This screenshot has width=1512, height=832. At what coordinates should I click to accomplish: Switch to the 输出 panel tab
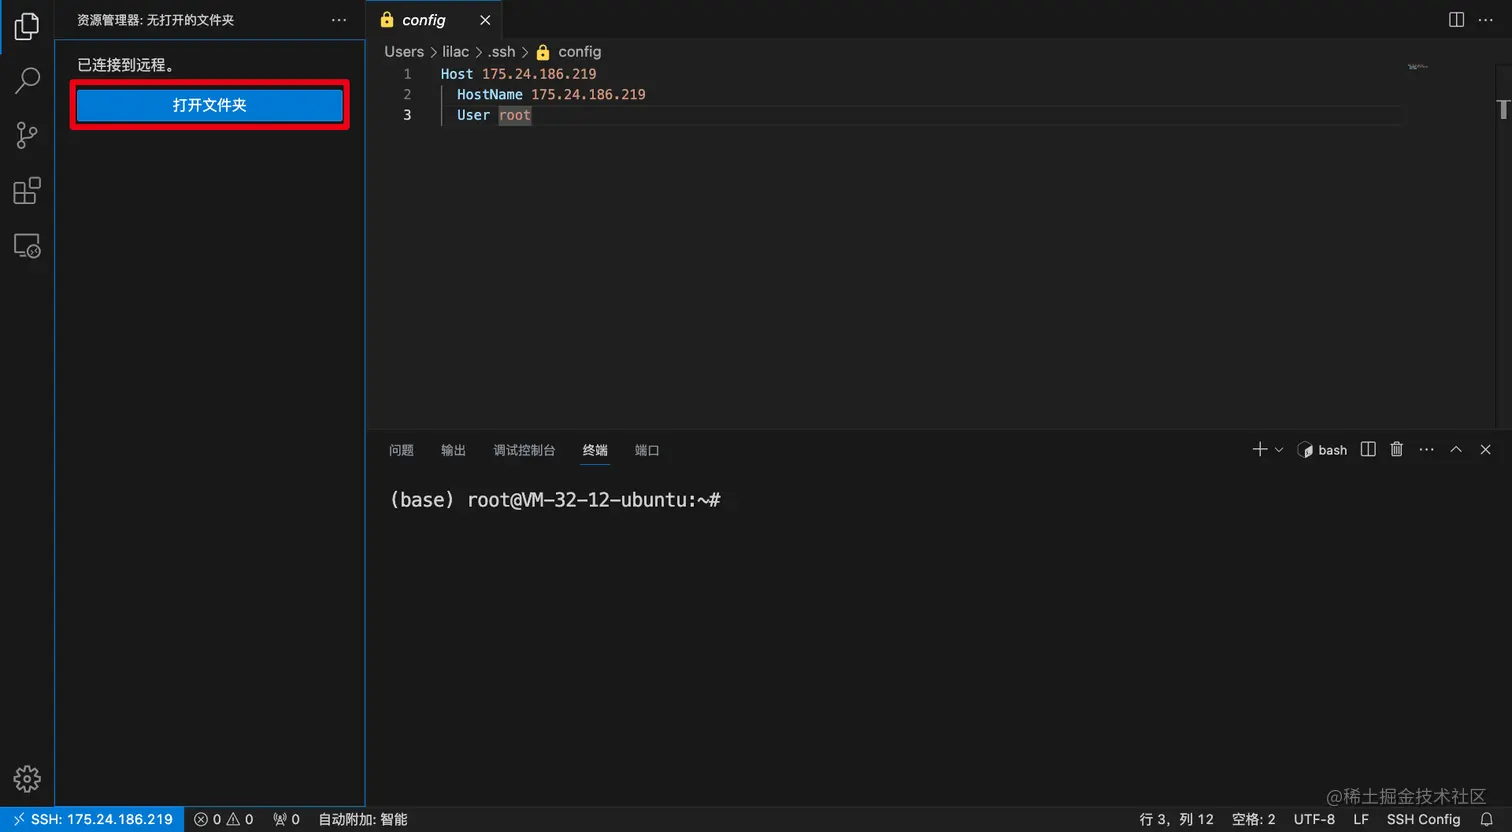[452, 450]
